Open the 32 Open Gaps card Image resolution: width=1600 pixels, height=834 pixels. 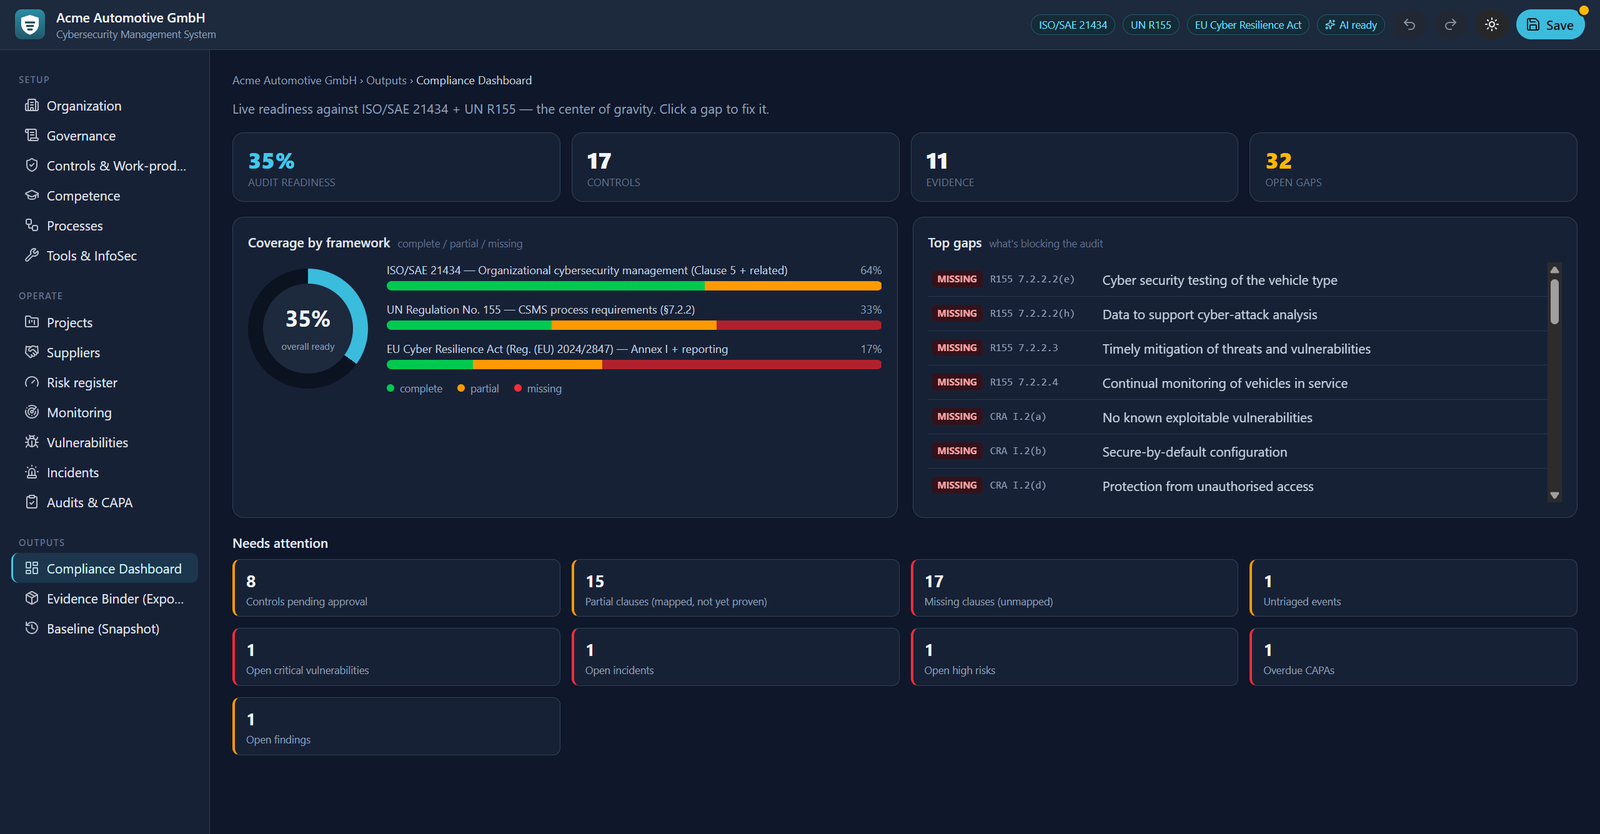pyautogui.click(x=1413, y=167)
